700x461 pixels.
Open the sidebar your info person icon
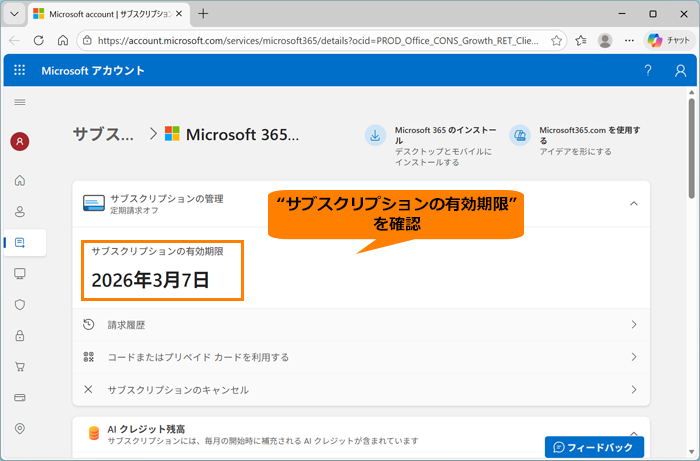(20, 212)
